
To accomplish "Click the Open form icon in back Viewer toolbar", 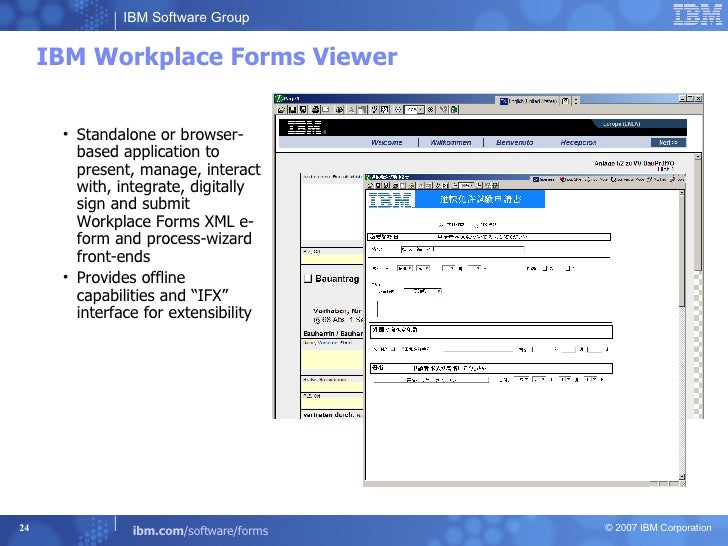I will (281, 110).
